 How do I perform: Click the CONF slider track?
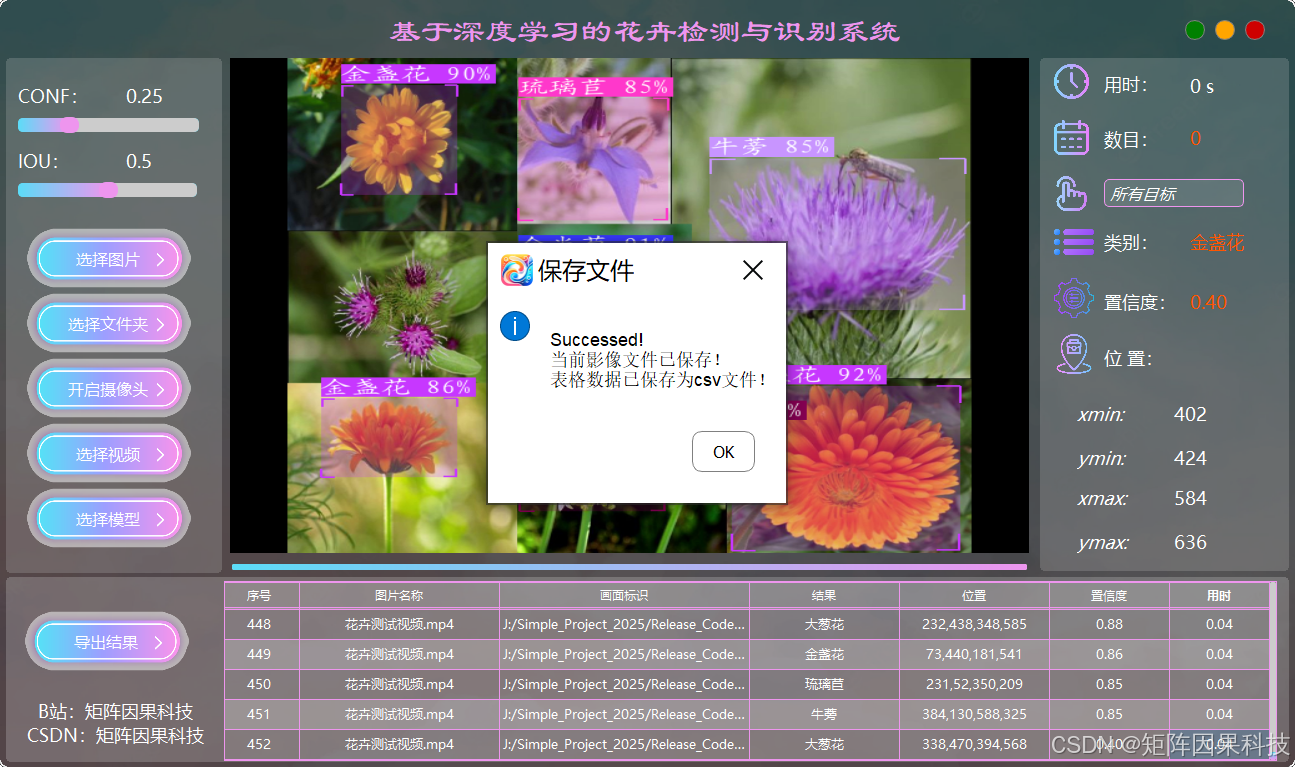coord(140,125)
